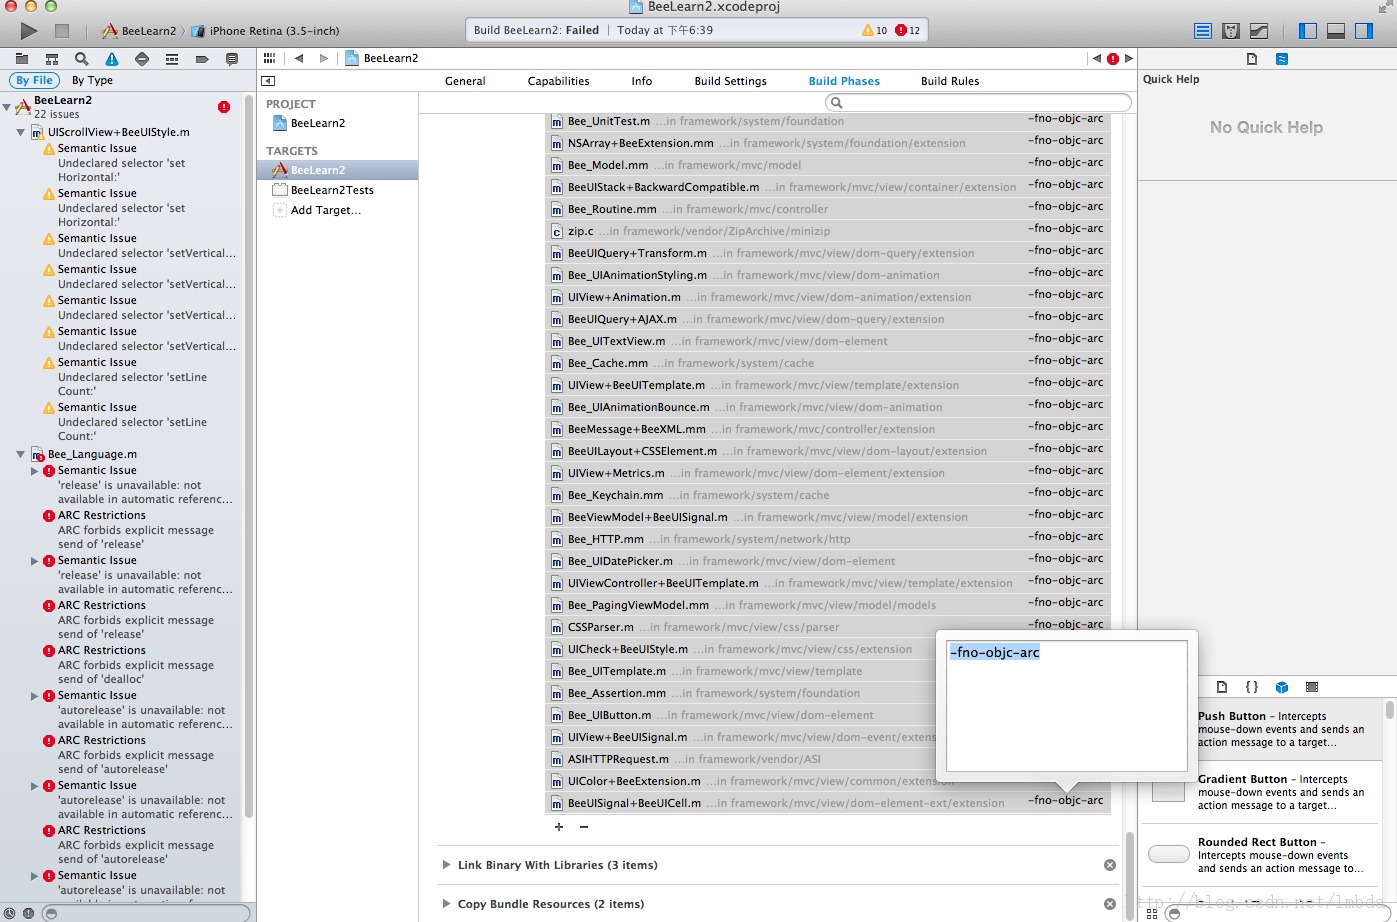This screenshot has width=1397, height=922.
Task: Open the symbol navigator icon
Action: tap(52, 59)
